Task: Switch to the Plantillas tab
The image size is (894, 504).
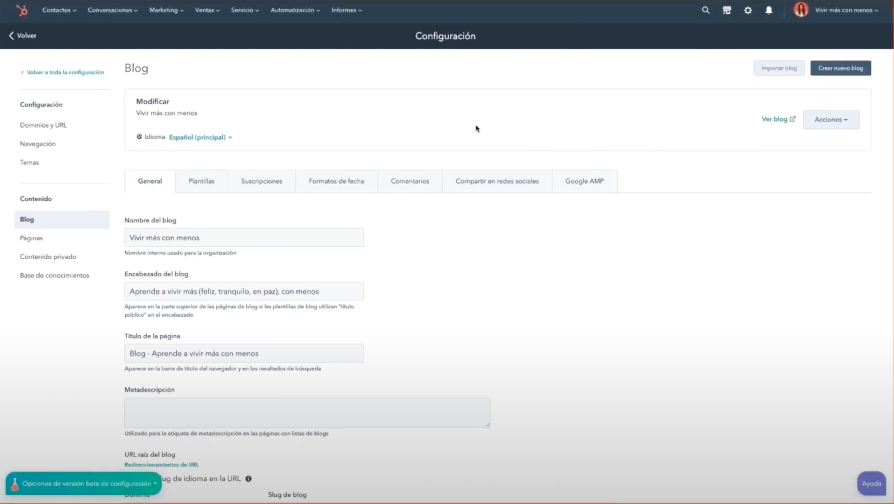Action: point(201,181)
